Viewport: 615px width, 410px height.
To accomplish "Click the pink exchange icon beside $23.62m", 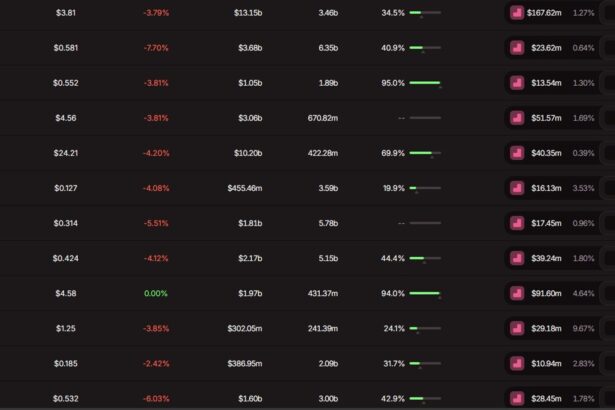I will pyautogui.click(x=517, y=48).
